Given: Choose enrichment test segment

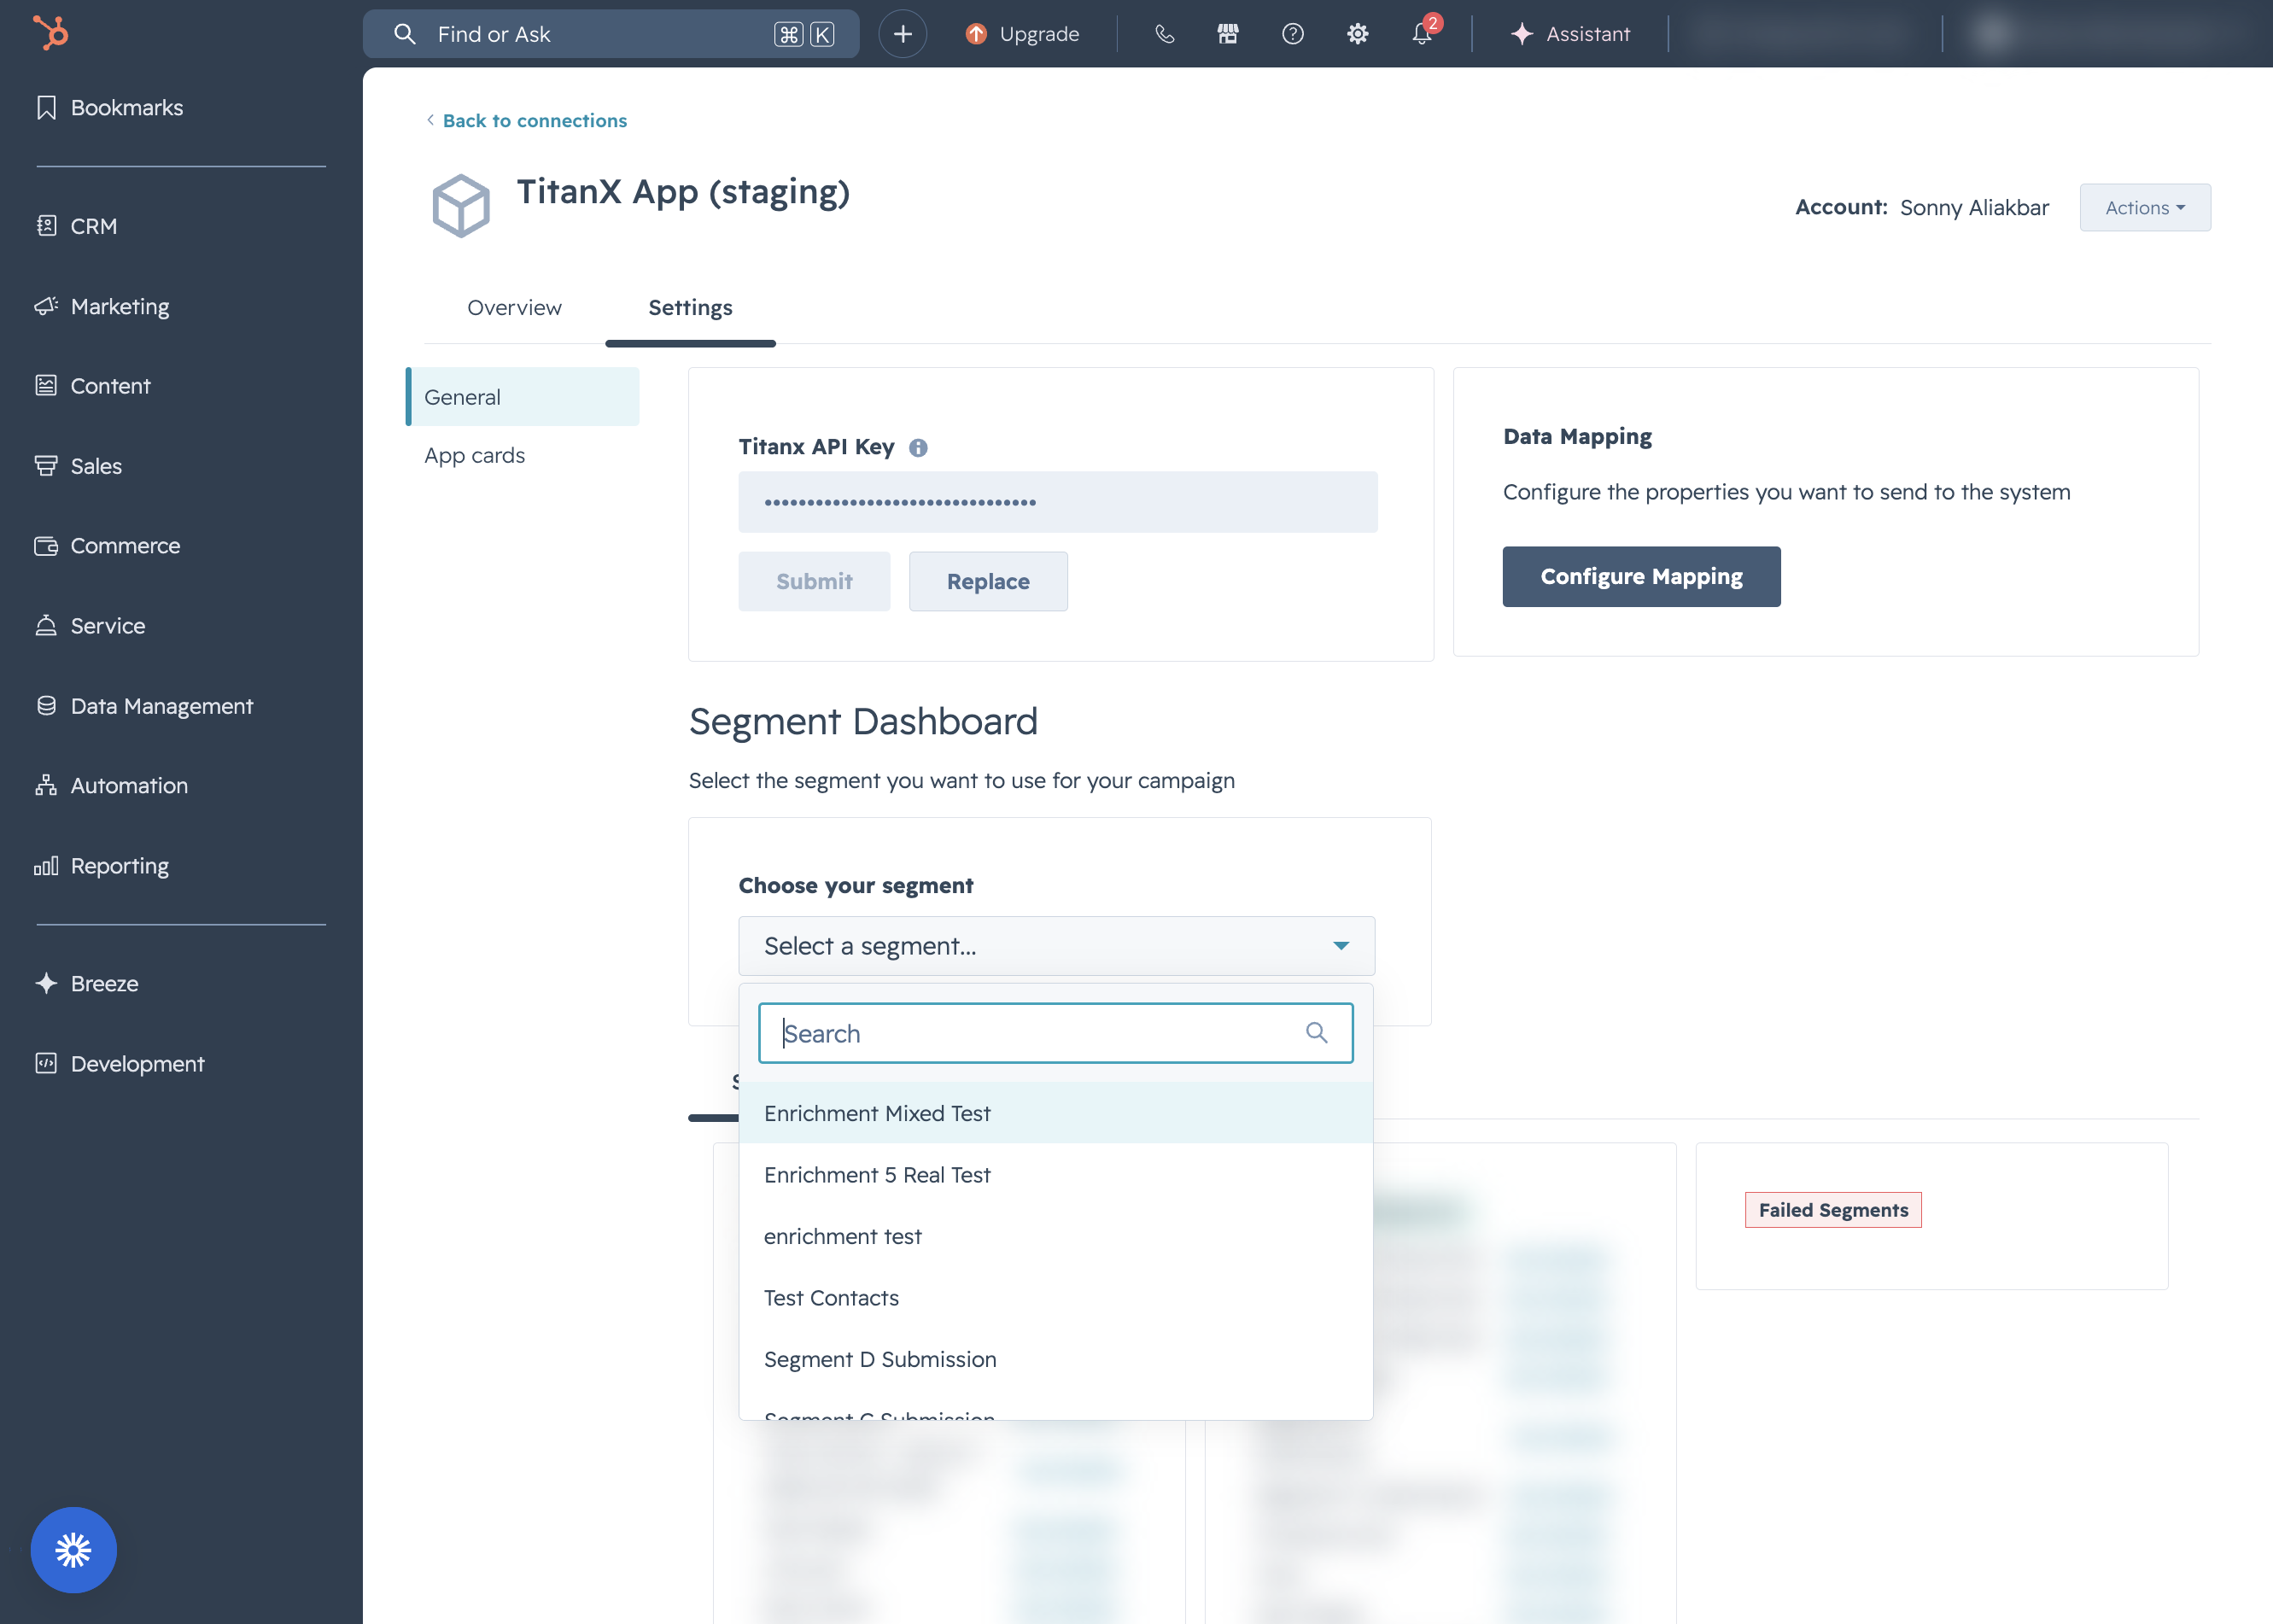Looking at the screenshot, I should tap(1056, 1236).
